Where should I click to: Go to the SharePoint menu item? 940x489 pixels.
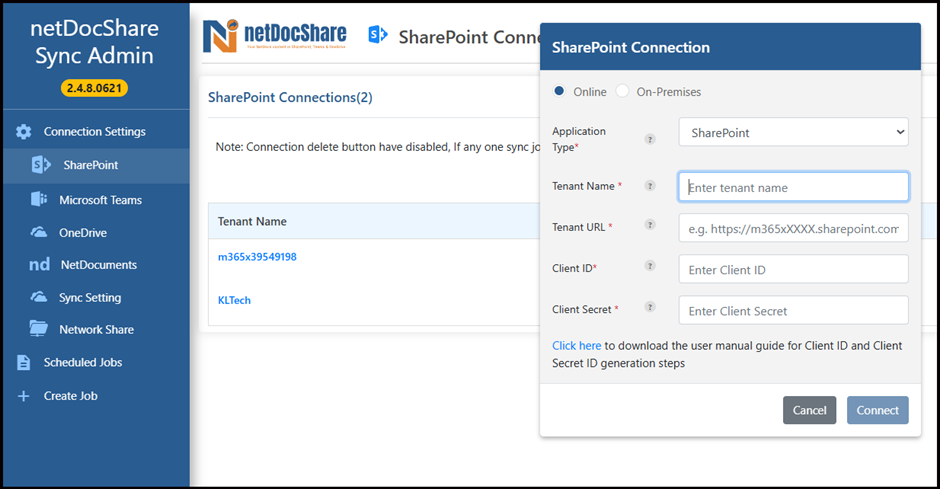[x=91, y=165]
